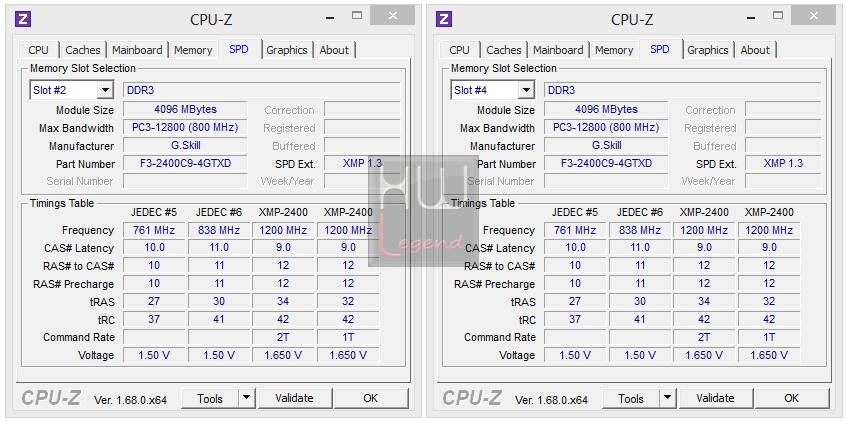Click Validate button in right window
This screenshot has height=422, width=847.
[715, 398]
